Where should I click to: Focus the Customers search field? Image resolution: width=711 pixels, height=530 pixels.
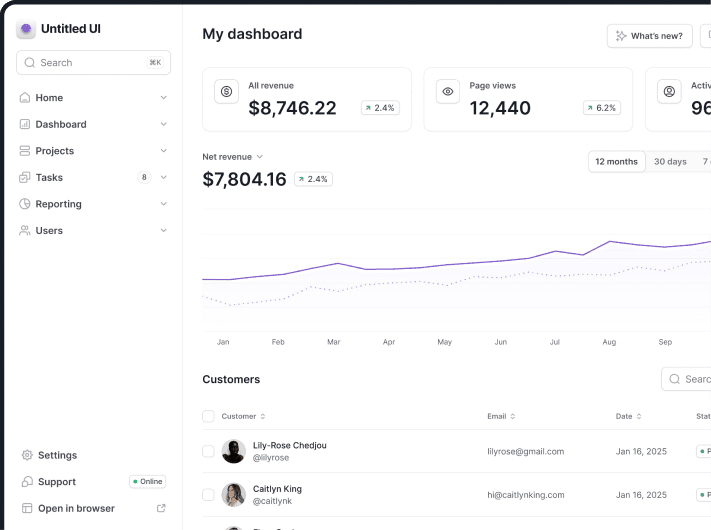pos(686,379)
